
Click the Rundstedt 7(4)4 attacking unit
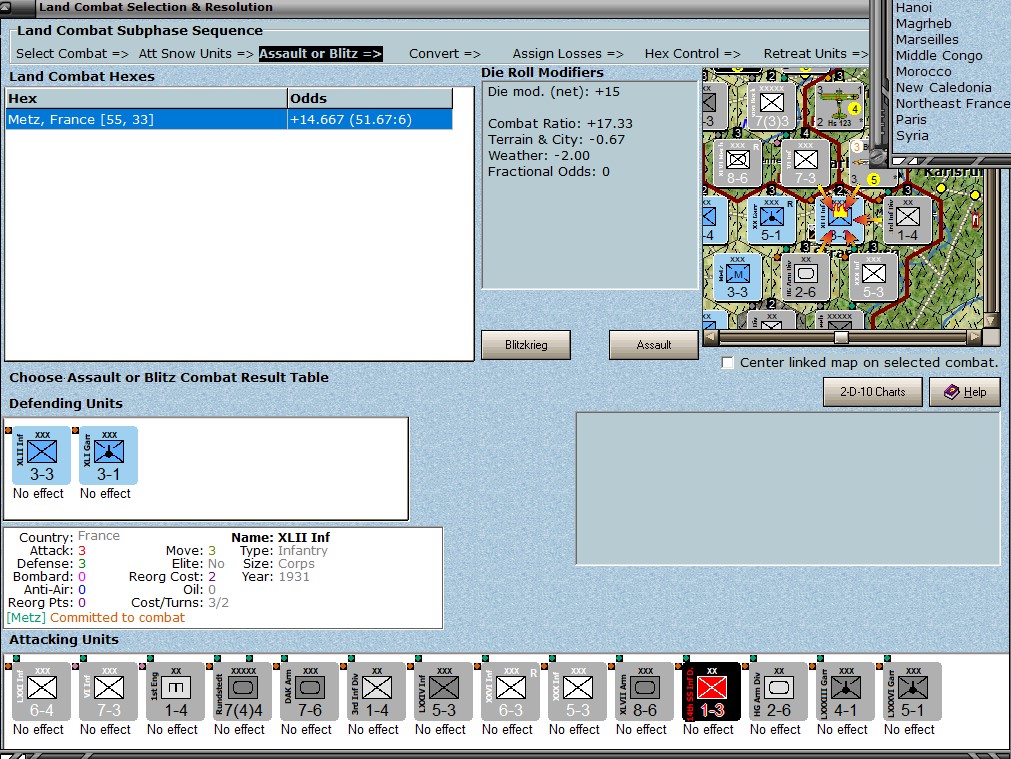pyautogui.click(x=243, y=691)
